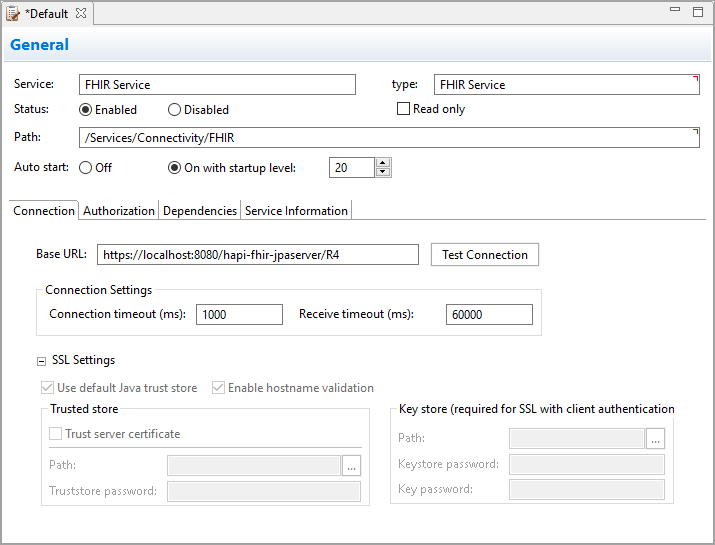
Task: Maximize the editor panel
Action: 698,12
